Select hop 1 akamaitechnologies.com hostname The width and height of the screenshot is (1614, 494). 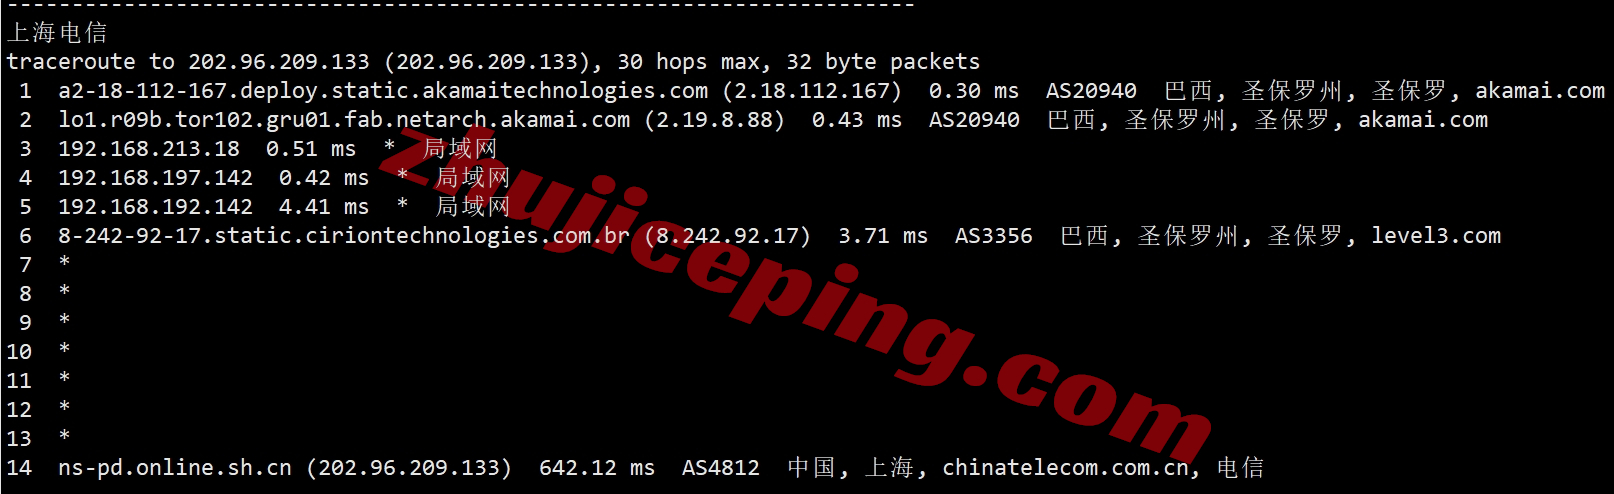tap(383, 91)
